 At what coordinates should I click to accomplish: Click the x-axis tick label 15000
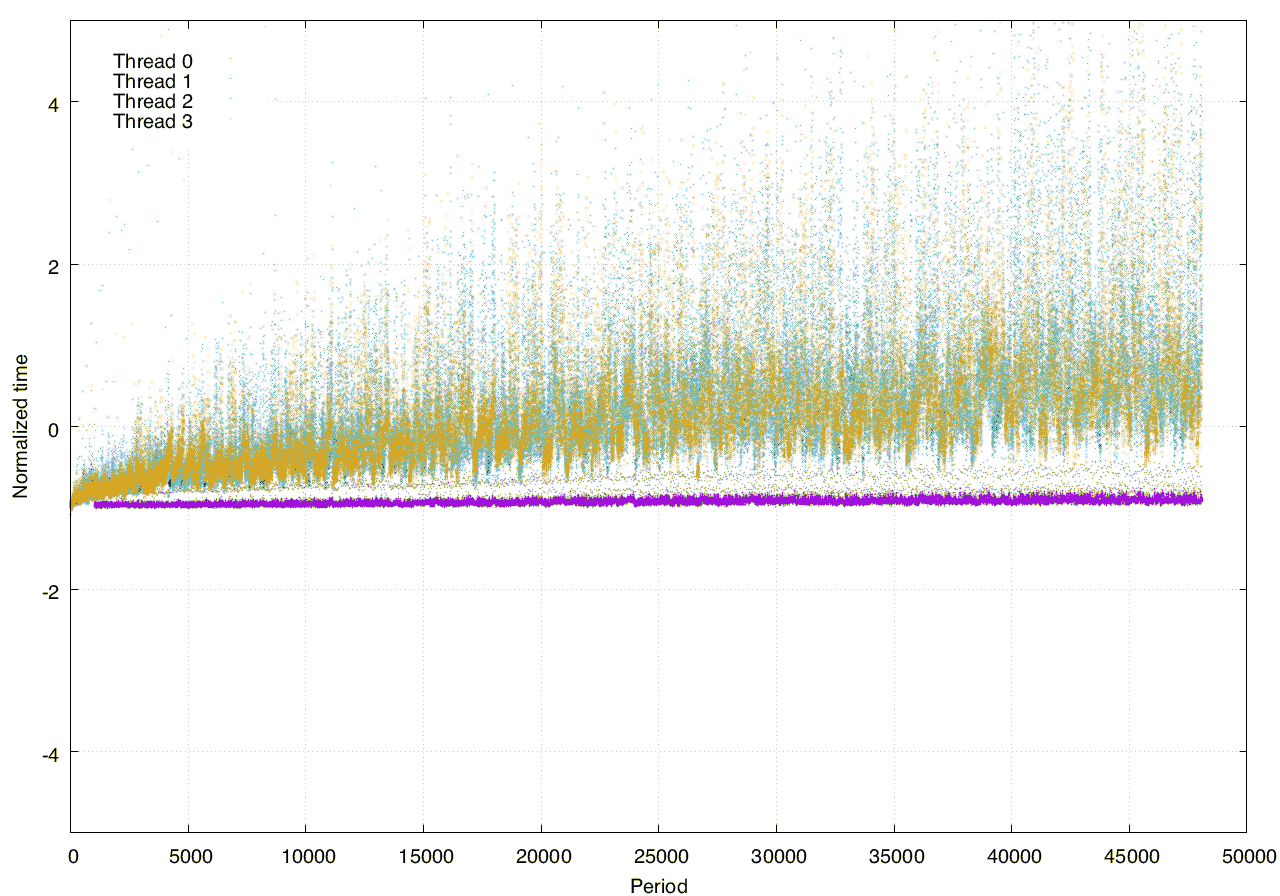(x=424, y=857)
